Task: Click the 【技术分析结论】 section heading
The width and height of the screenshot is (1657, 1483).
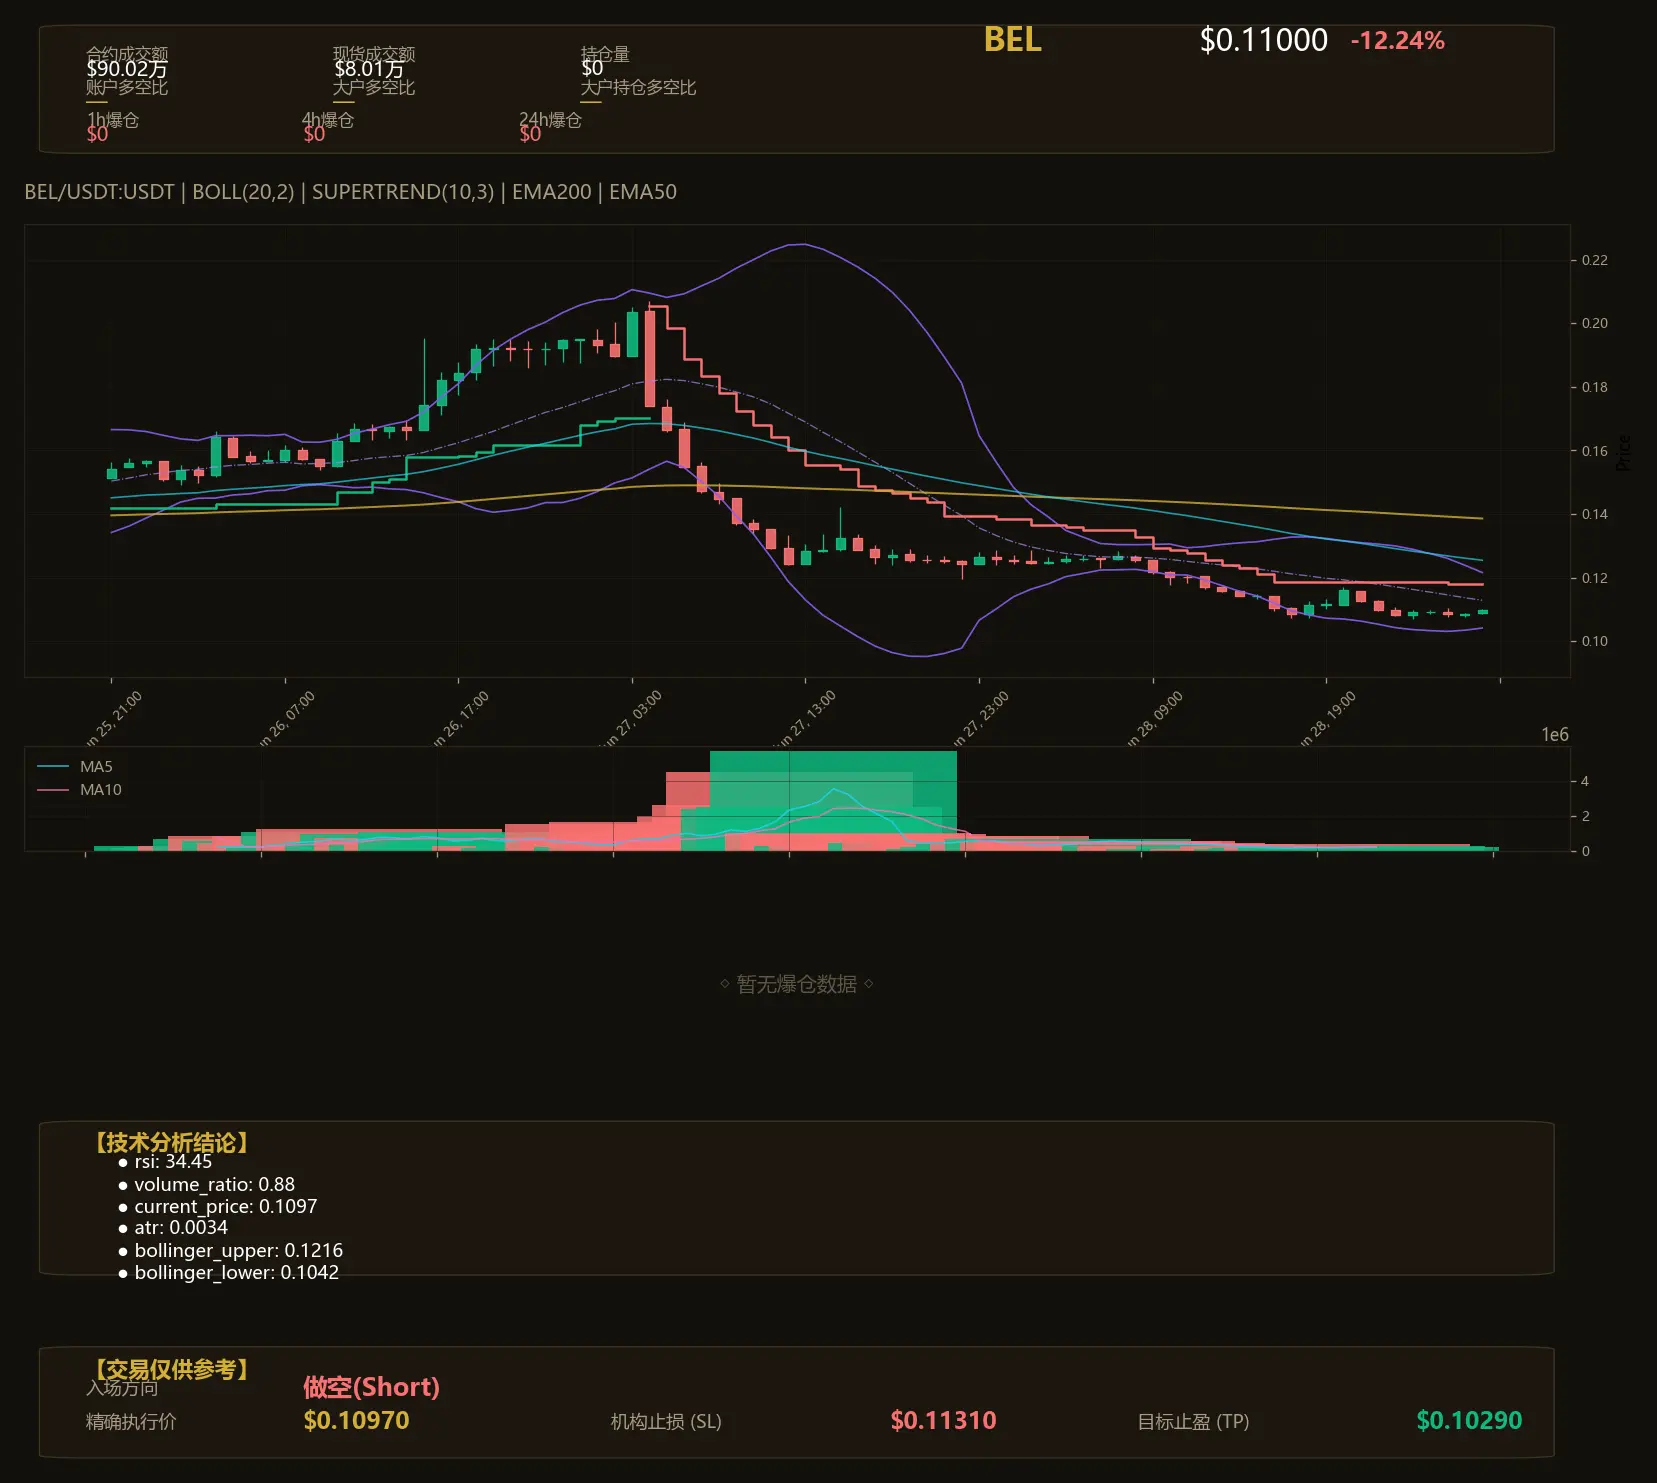Action: 171,1143
